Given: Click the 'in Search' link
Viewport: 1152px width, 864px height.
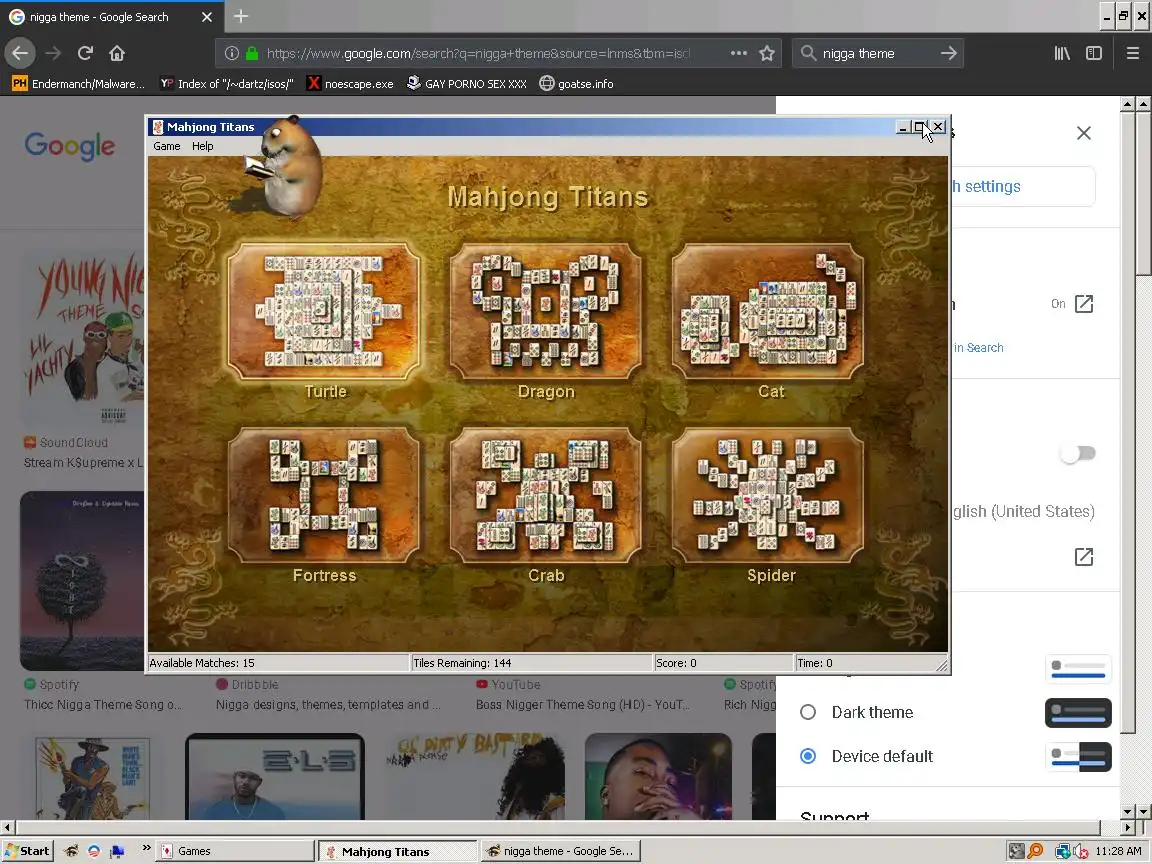Looking at the screenshot, I should click(x=979, y=348).
